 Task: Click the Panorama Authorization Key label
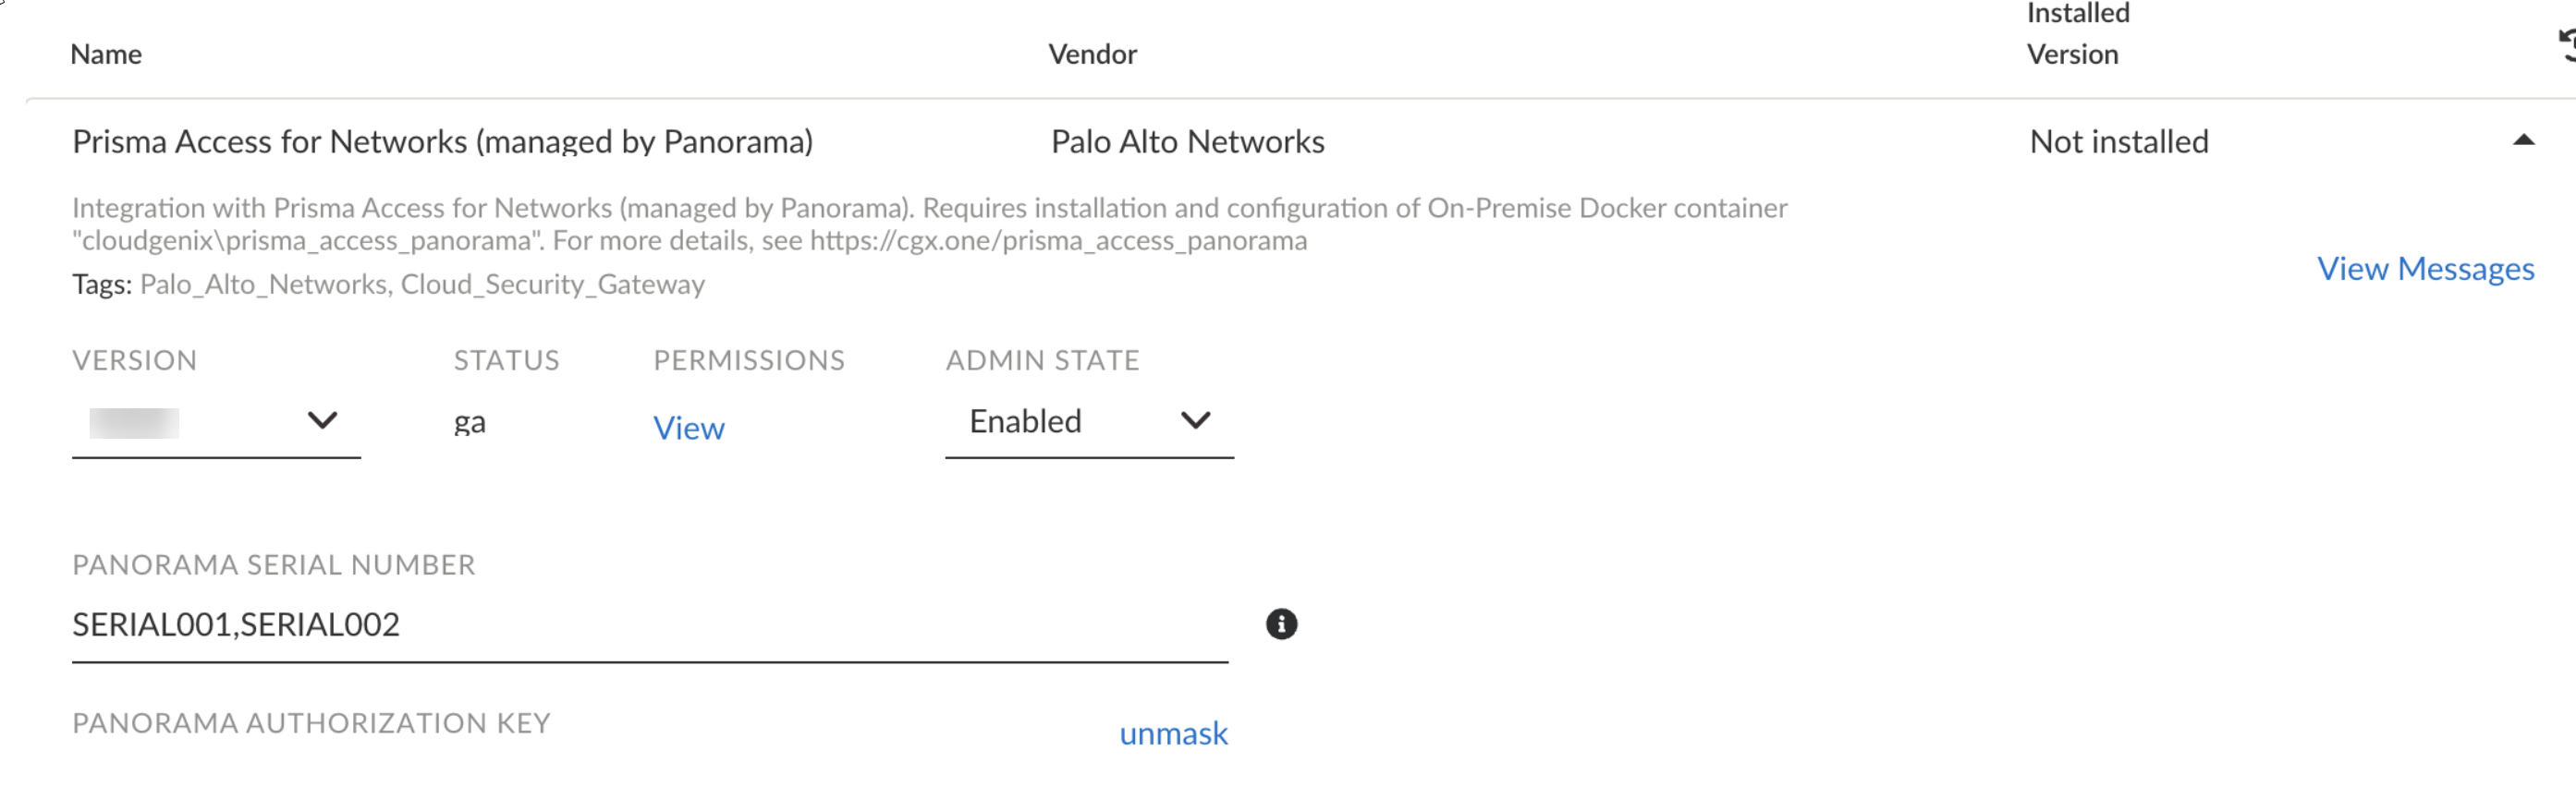311,723
